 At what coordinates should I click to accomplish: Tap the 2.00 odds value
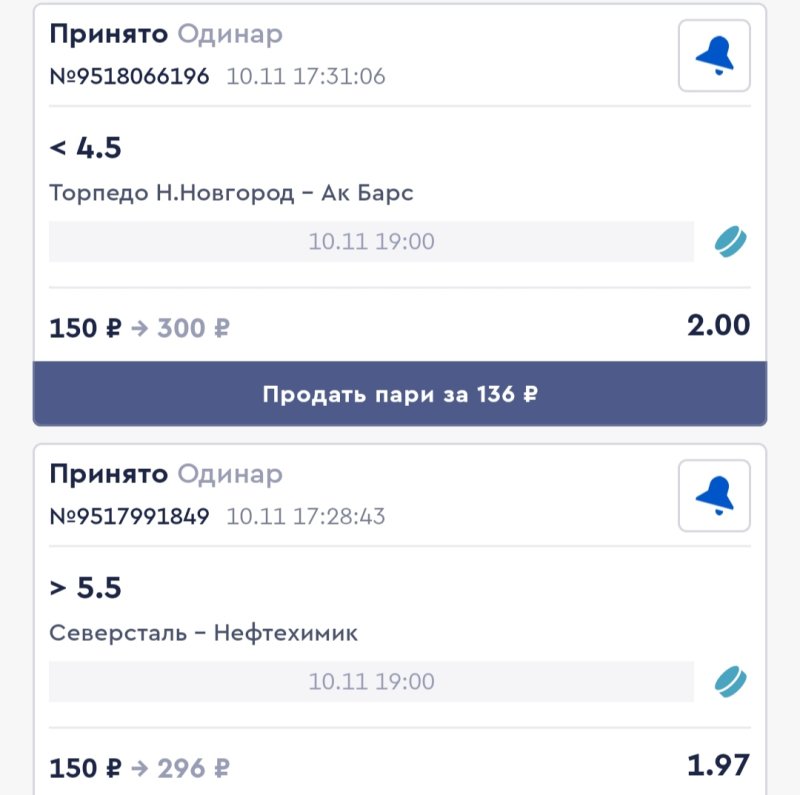tap(718, 325)
